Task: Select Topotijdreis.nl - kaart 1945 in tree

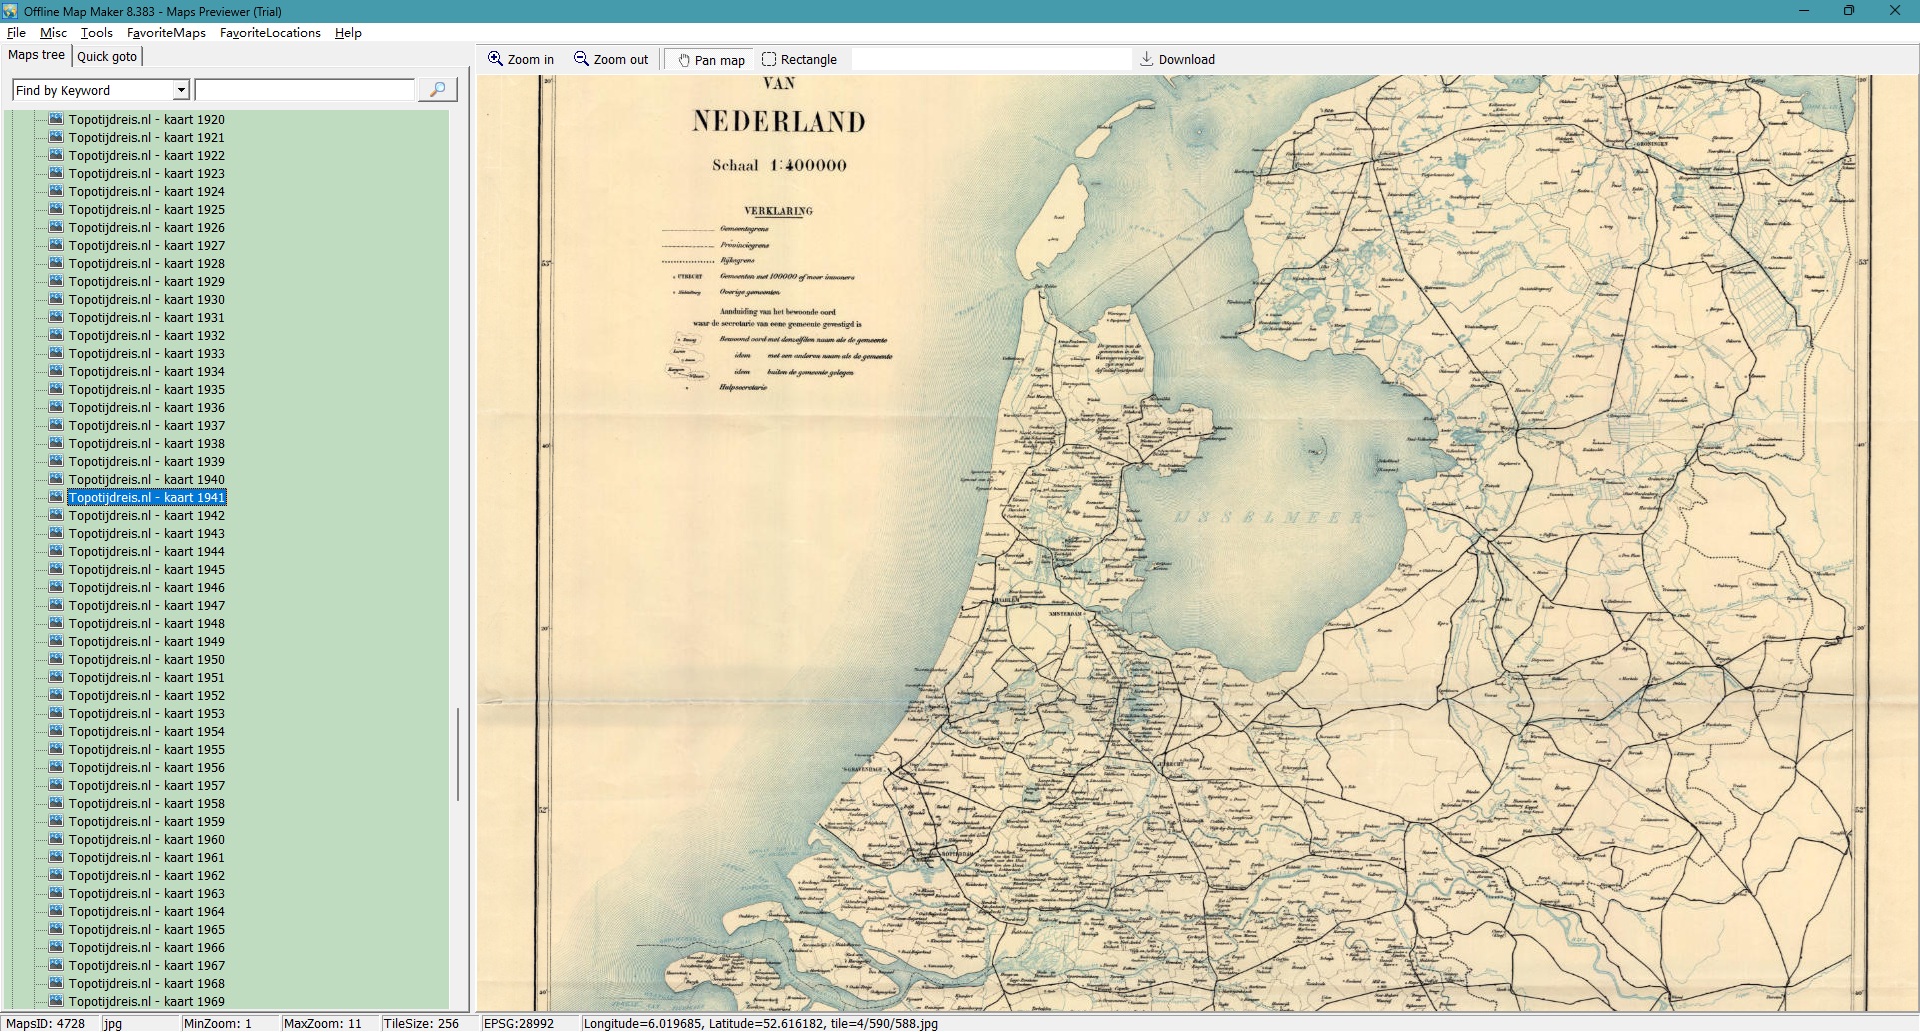Action: pyautogui.click(x=146, y=569)
